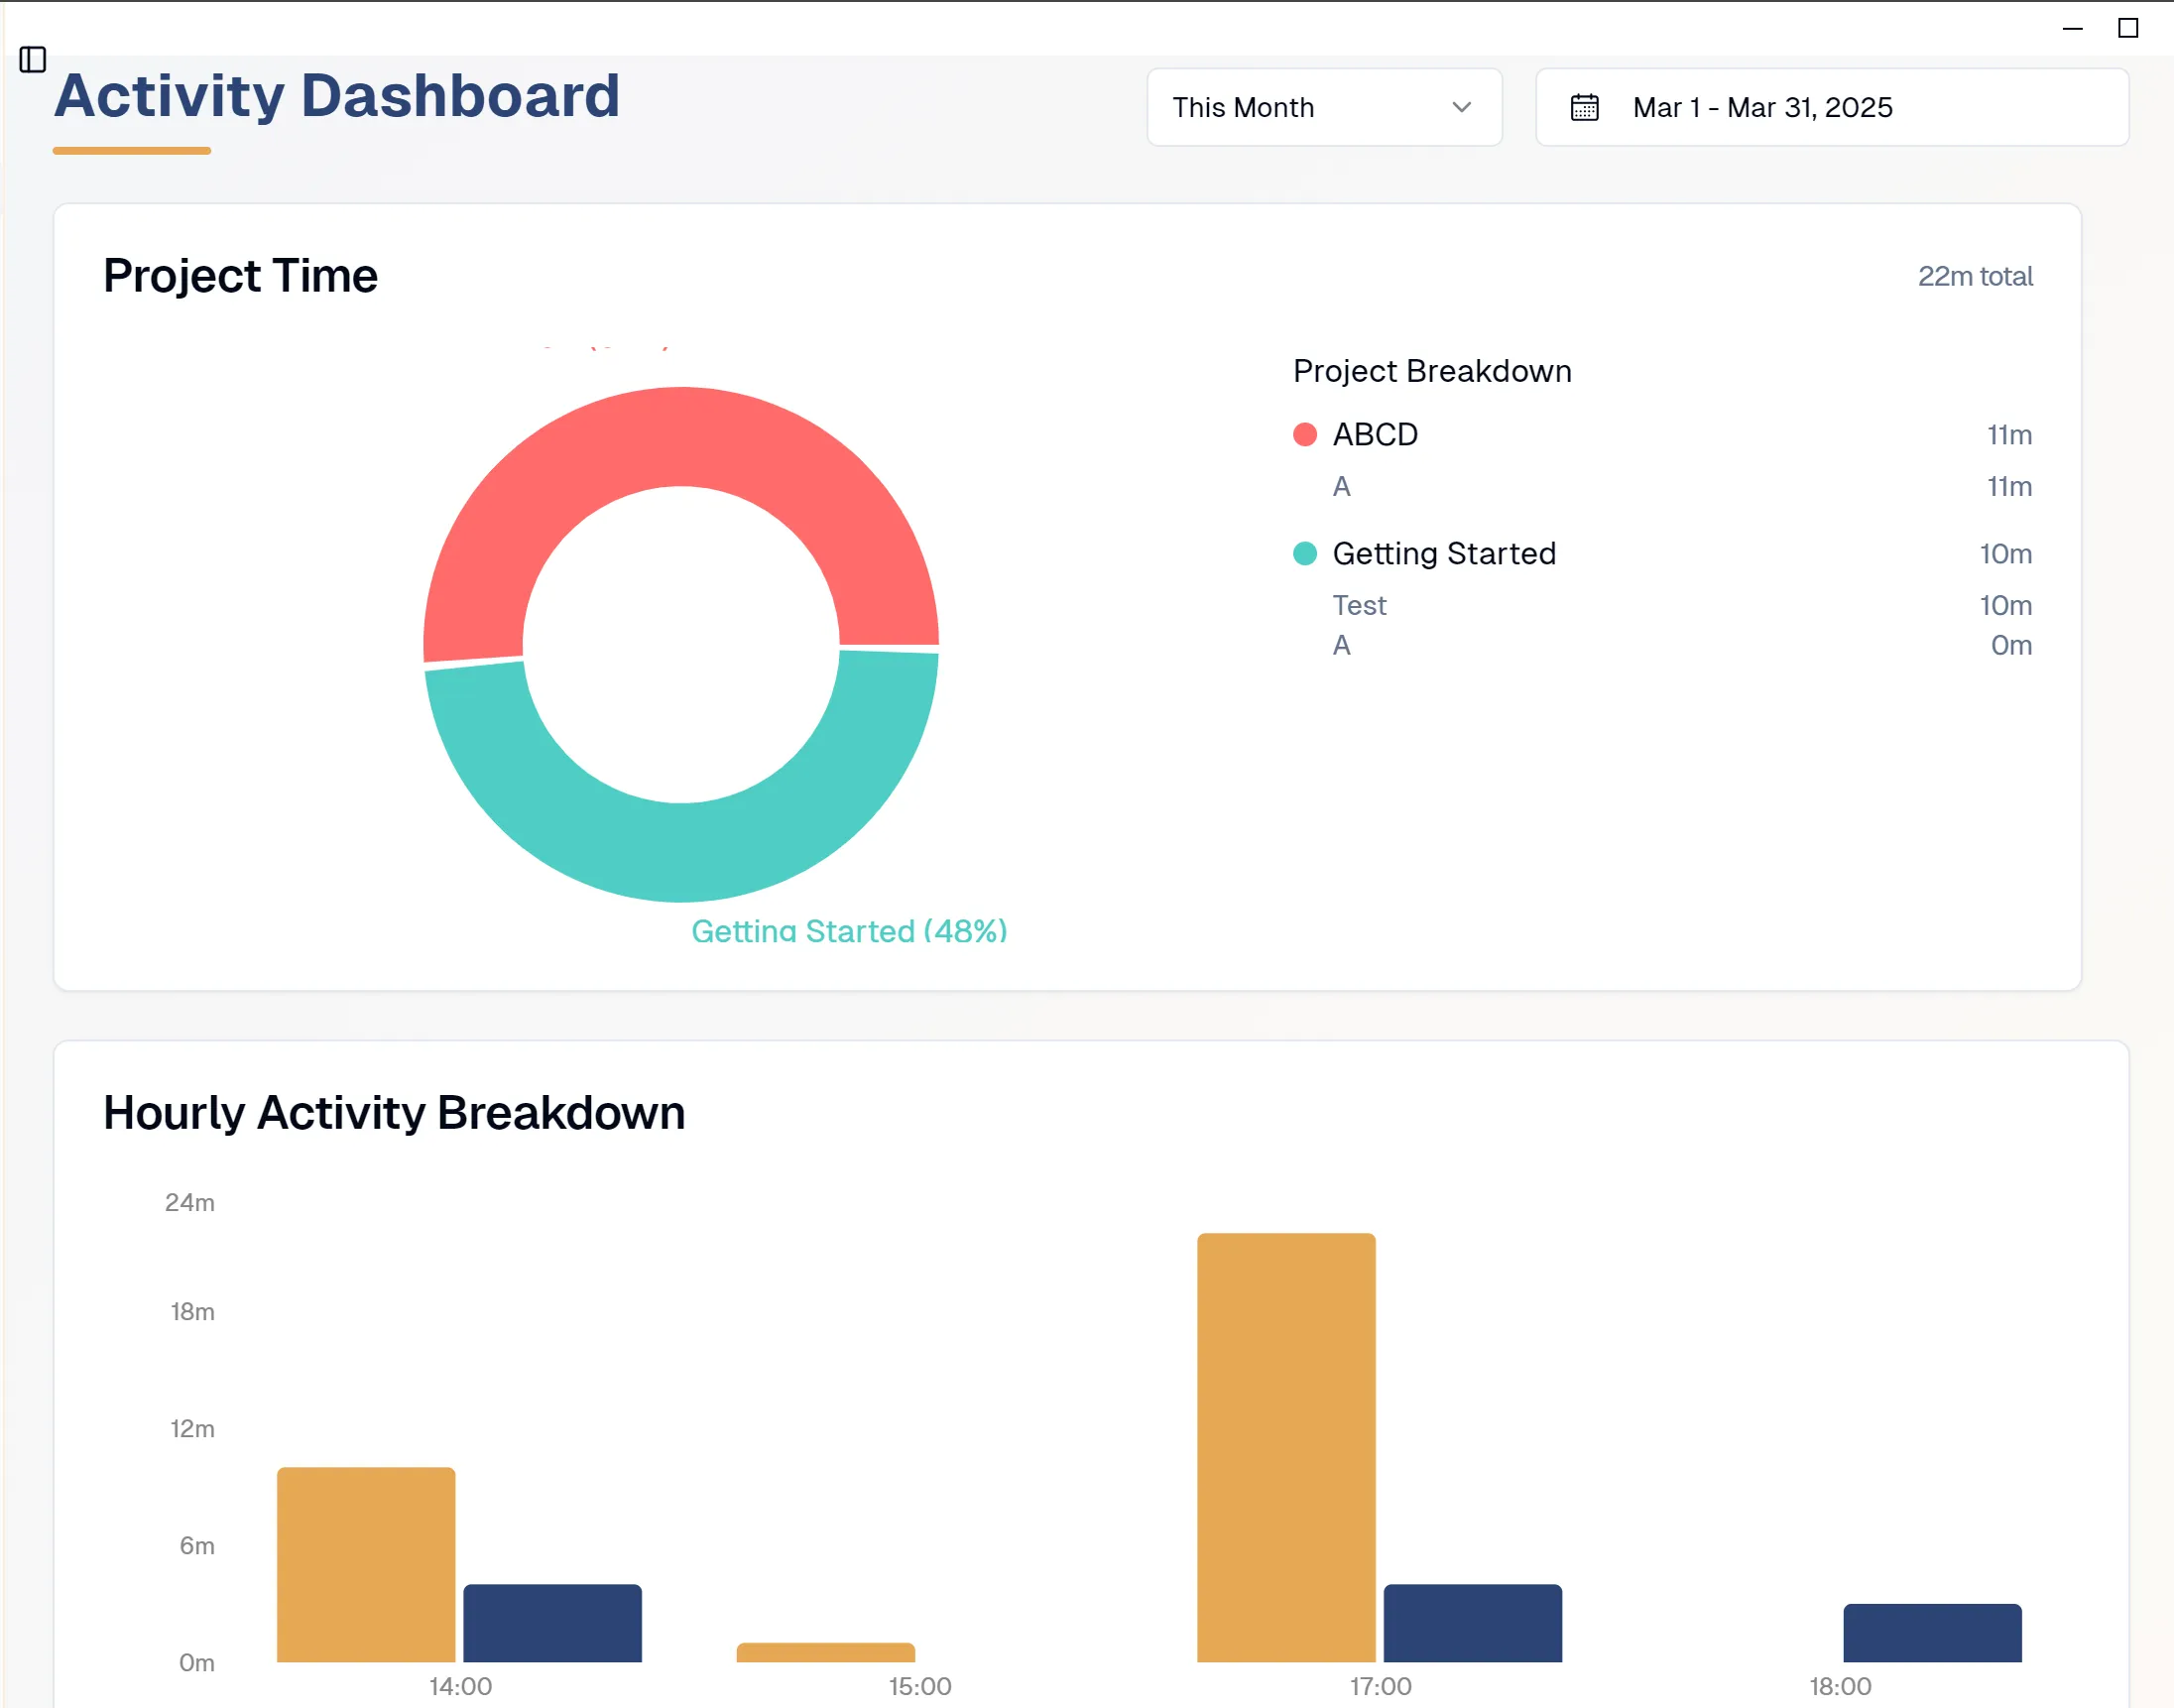Image resolution: width=2174 pixels, height=1708 pixels.
Task: Select the Test sub-task under Getting Started
Action: tap(1359, 605)
